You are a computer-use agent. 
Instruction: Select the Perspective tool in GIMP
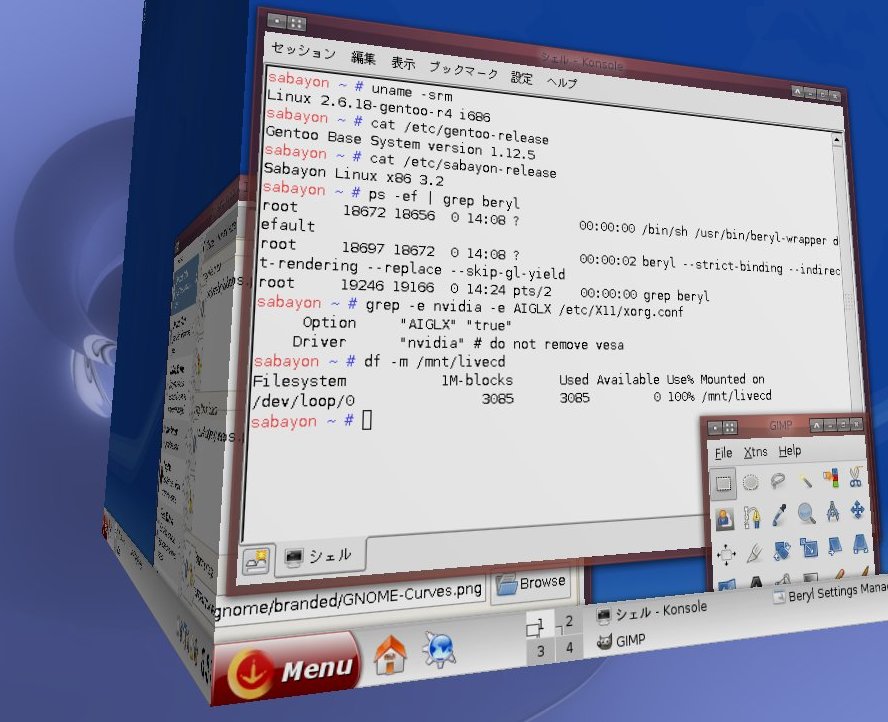click(860, 544)
